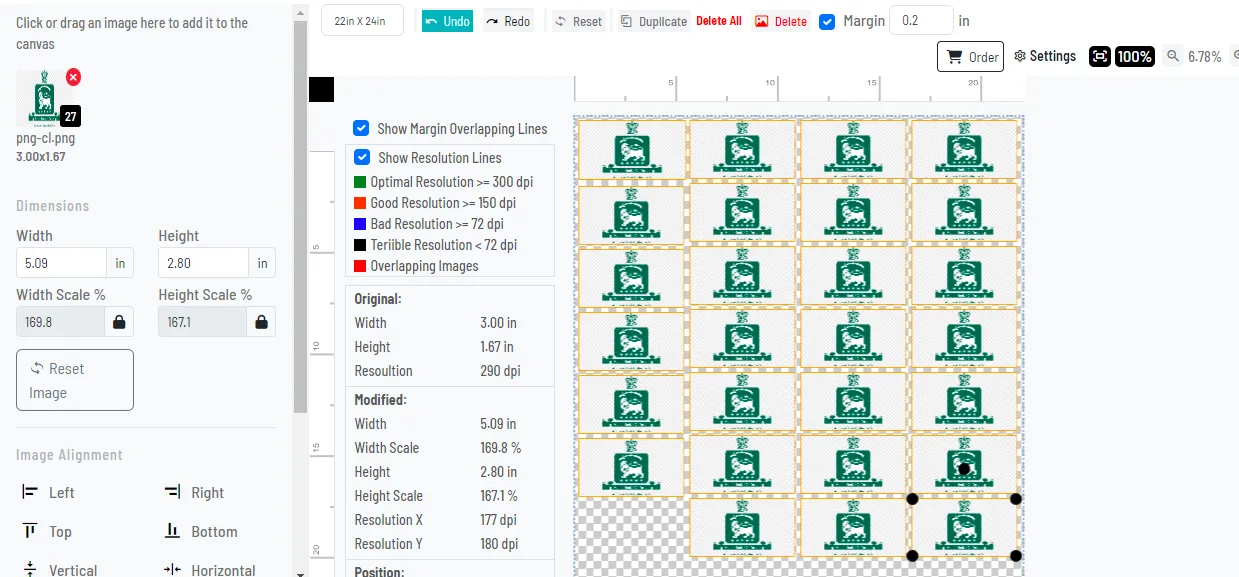Uncheck Show Margin Overlapping Lines
This screenshot has height=577, width=1239.
(x=362, y=128)
